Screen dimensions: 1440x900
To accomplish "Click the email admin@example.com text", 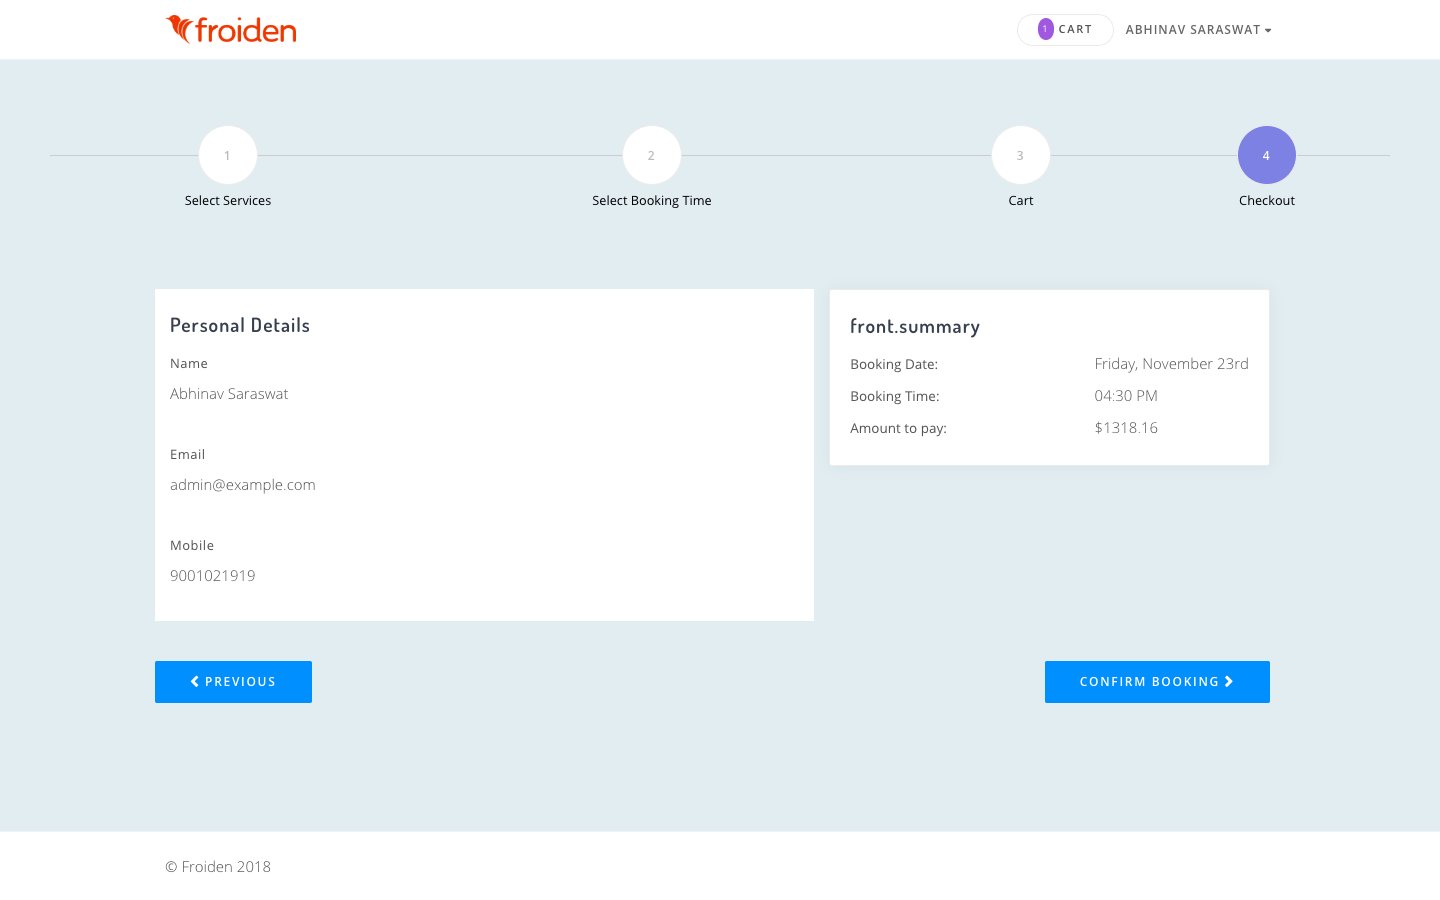I will (243, 485).
